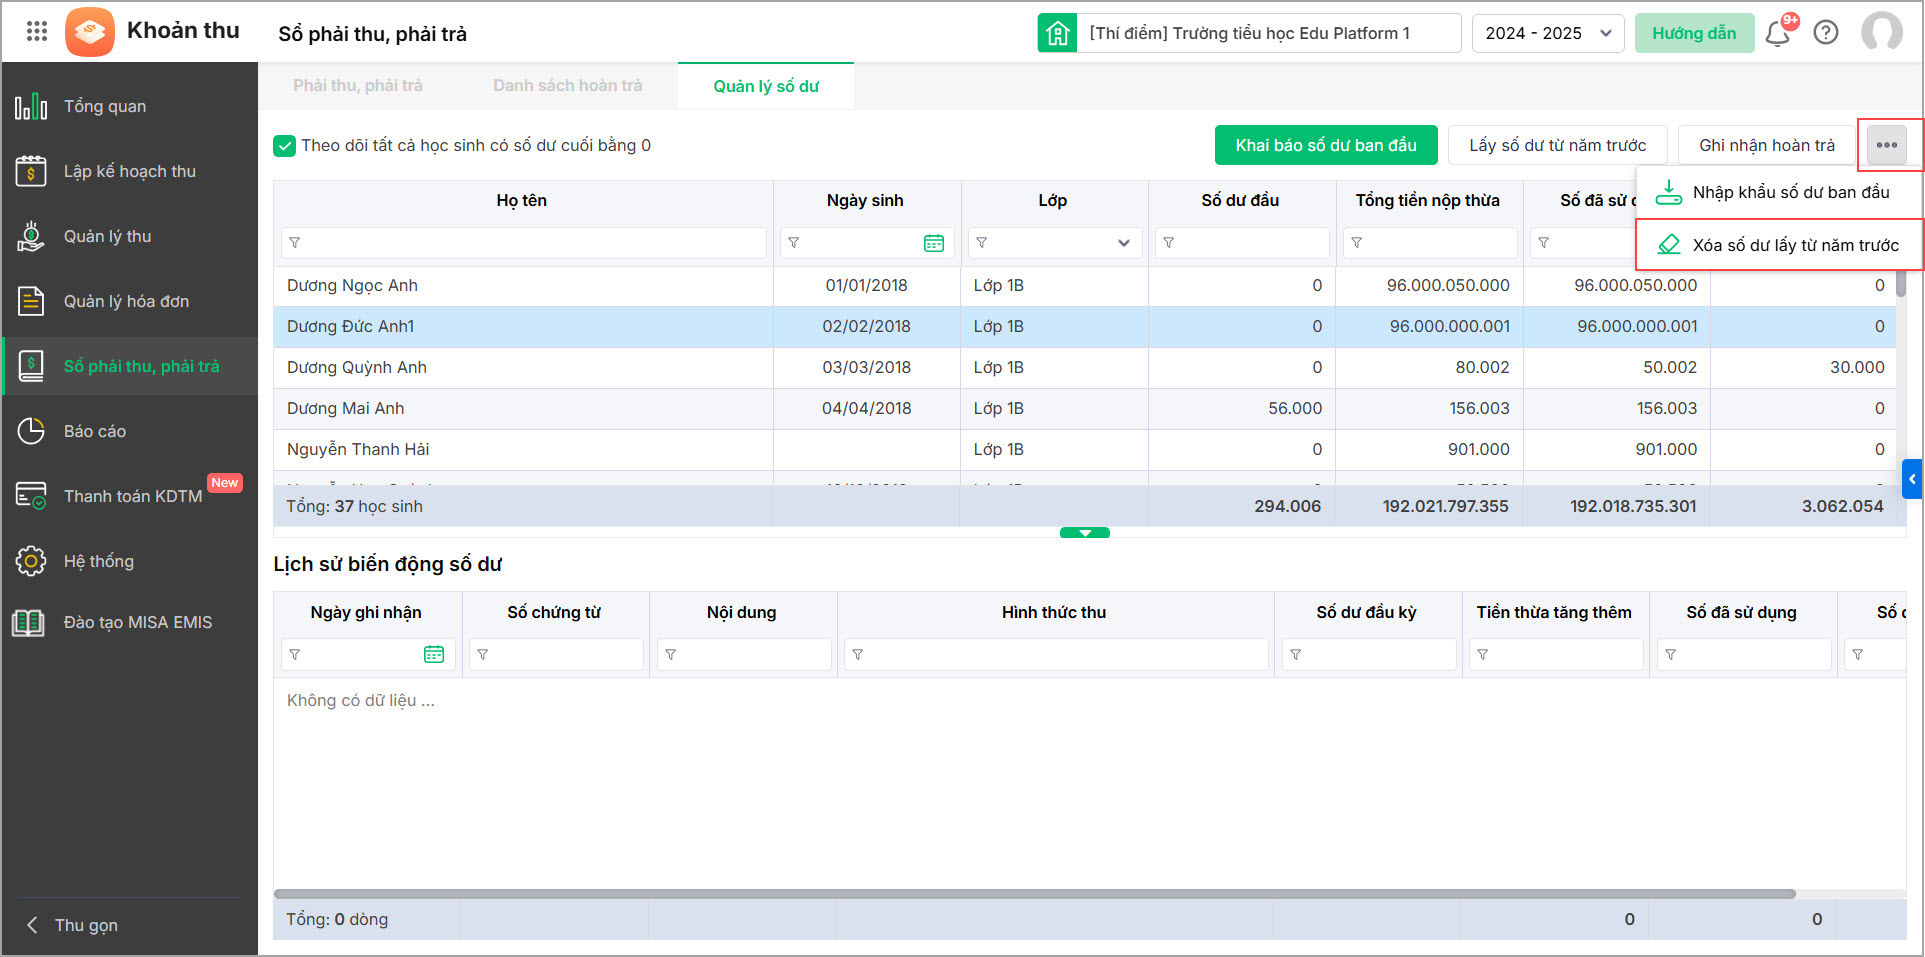This screenshot has height=957, width=1925.
Task: Click filter icon in Số chứng từ column
Action: pyautogui.click(x=483, y=655)
